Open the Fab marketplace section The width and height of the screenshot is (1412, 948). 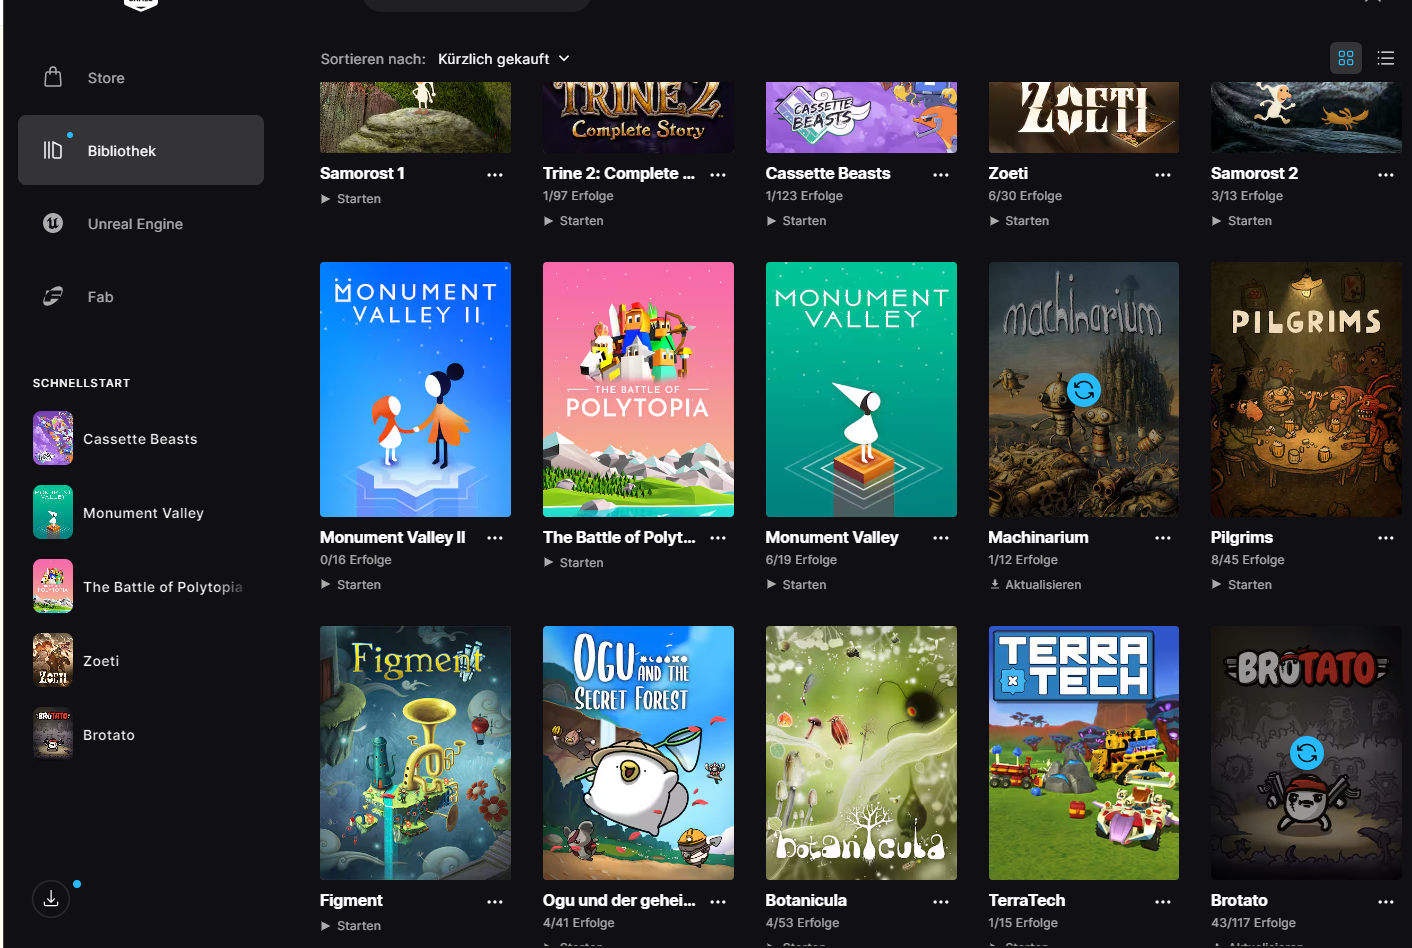141,296
